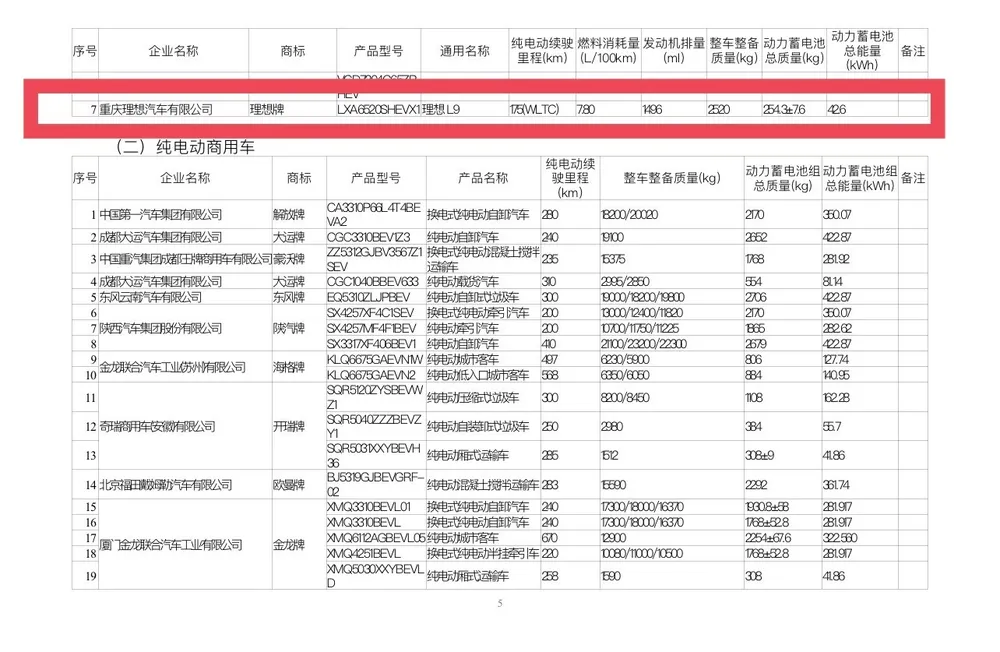Click model code SX4257MF4F1BEV
The width and height of the screenshot is (1000, 652).
(372, 329)
